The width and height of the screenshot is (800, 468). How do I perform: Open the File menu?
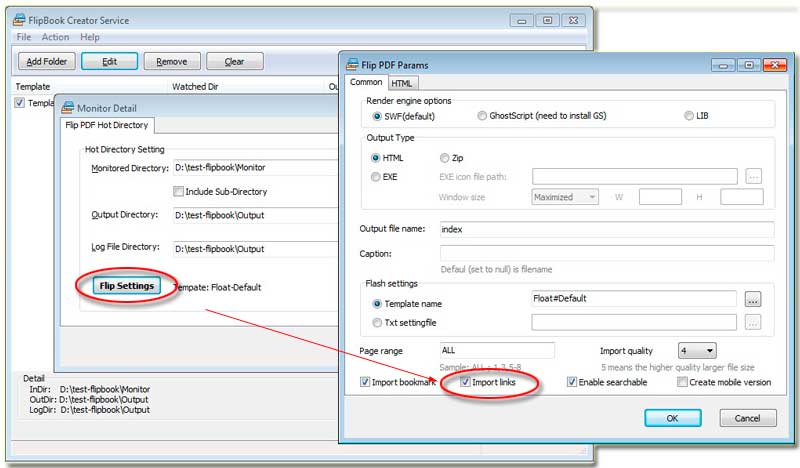[23, 37]
